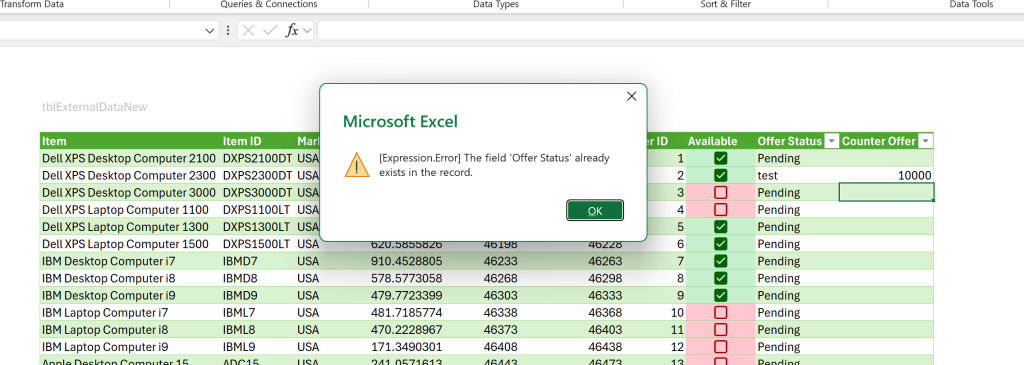This screenshot has height=365, width=1024.
Task: Select the Counter Offer cell 10000
Action: [x=886, y=175]
